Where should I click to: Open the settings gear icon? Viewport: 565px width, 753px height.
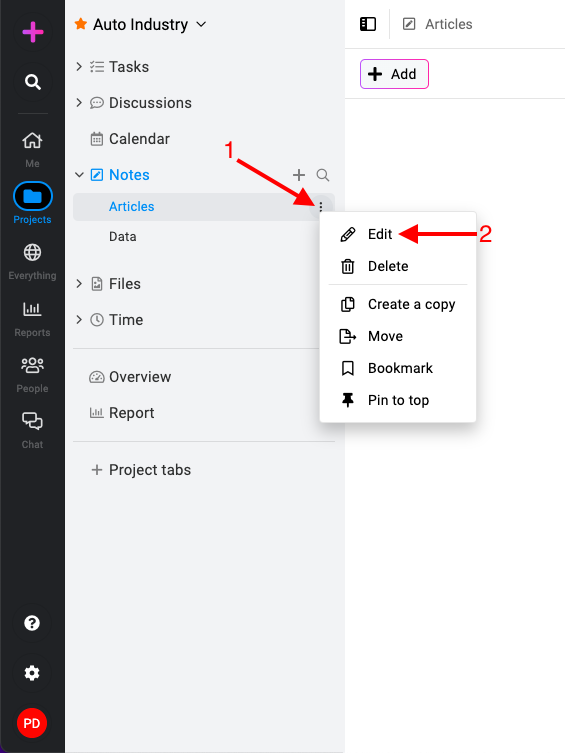(x=32, y=673)
